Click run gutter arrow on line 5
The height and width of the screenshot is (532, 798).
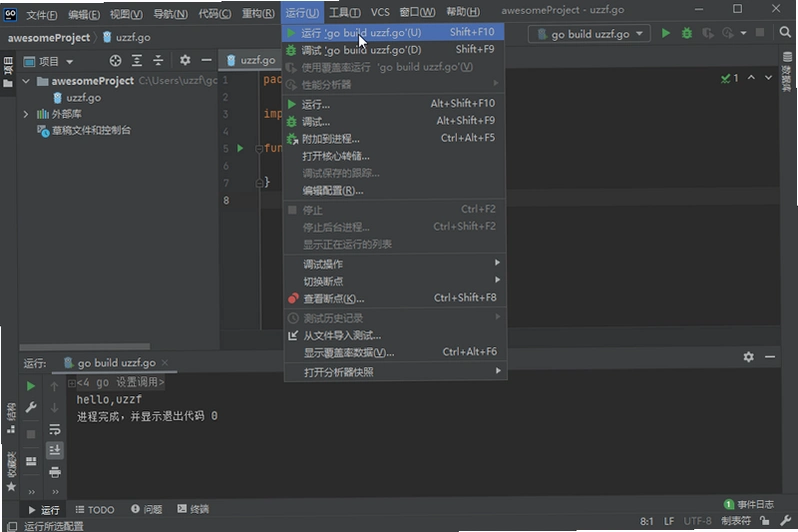point(240,148)
